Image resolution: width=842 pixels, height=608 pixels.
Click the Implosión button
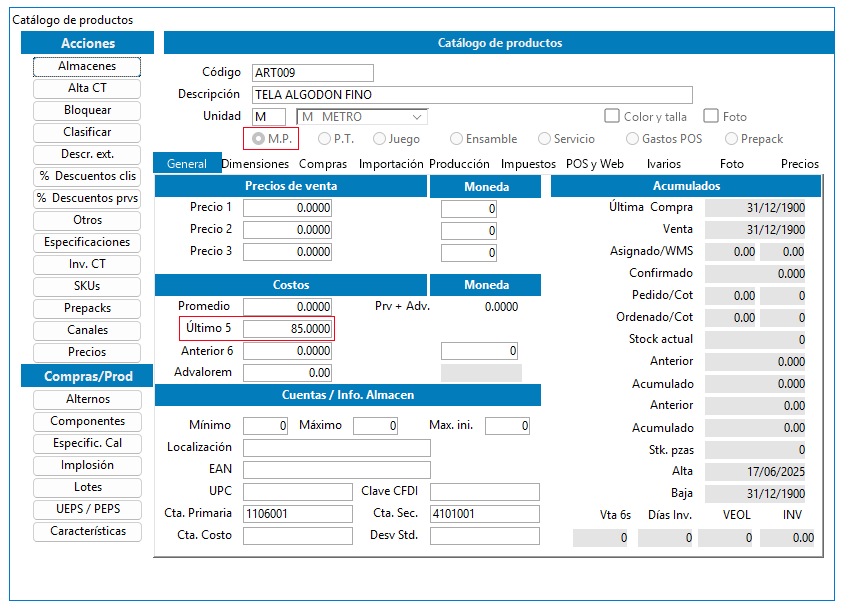coord(88,466)
